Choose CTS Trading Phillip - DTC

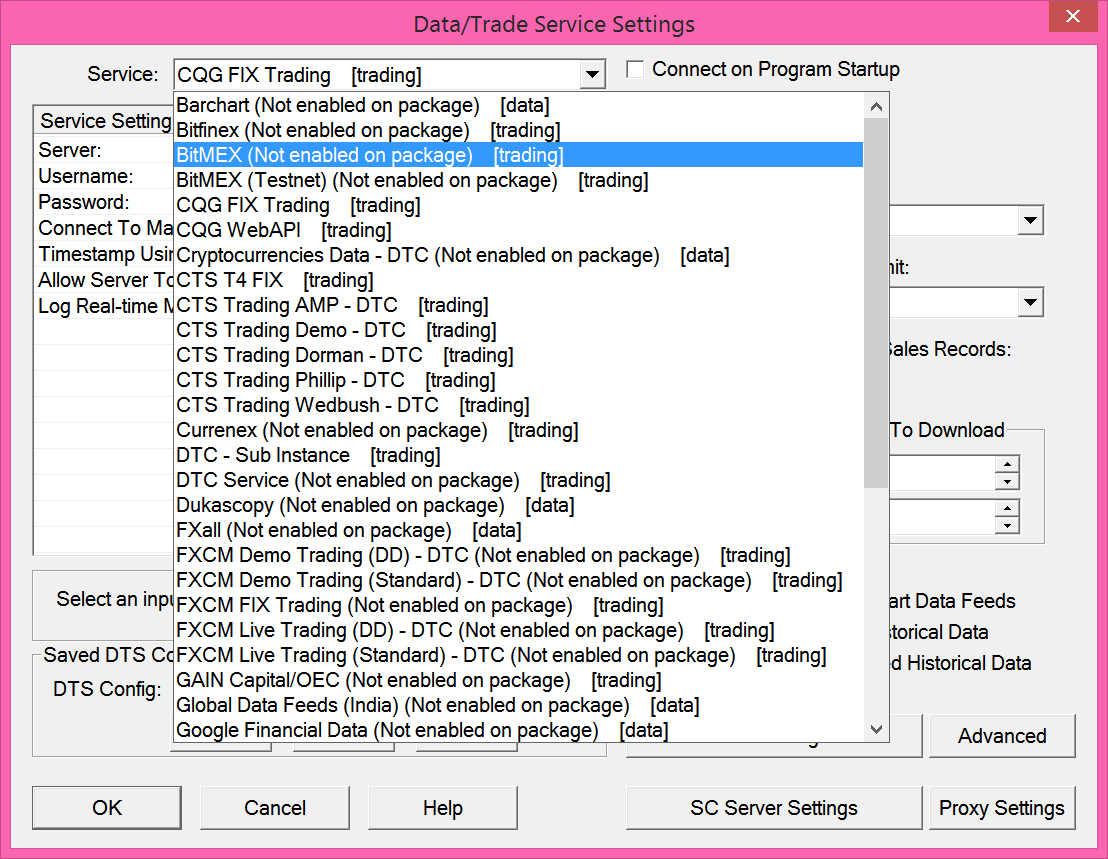tap(518, 380)
